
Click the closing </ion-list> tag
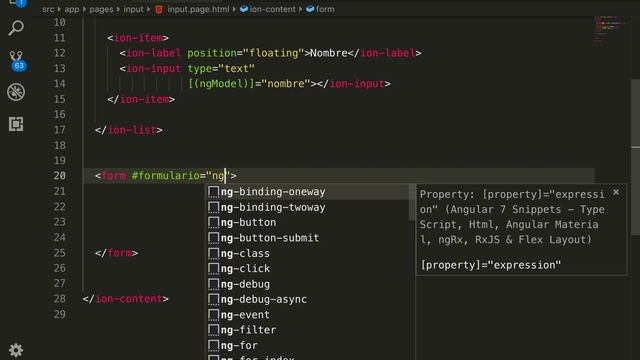(x=129, y=130)
